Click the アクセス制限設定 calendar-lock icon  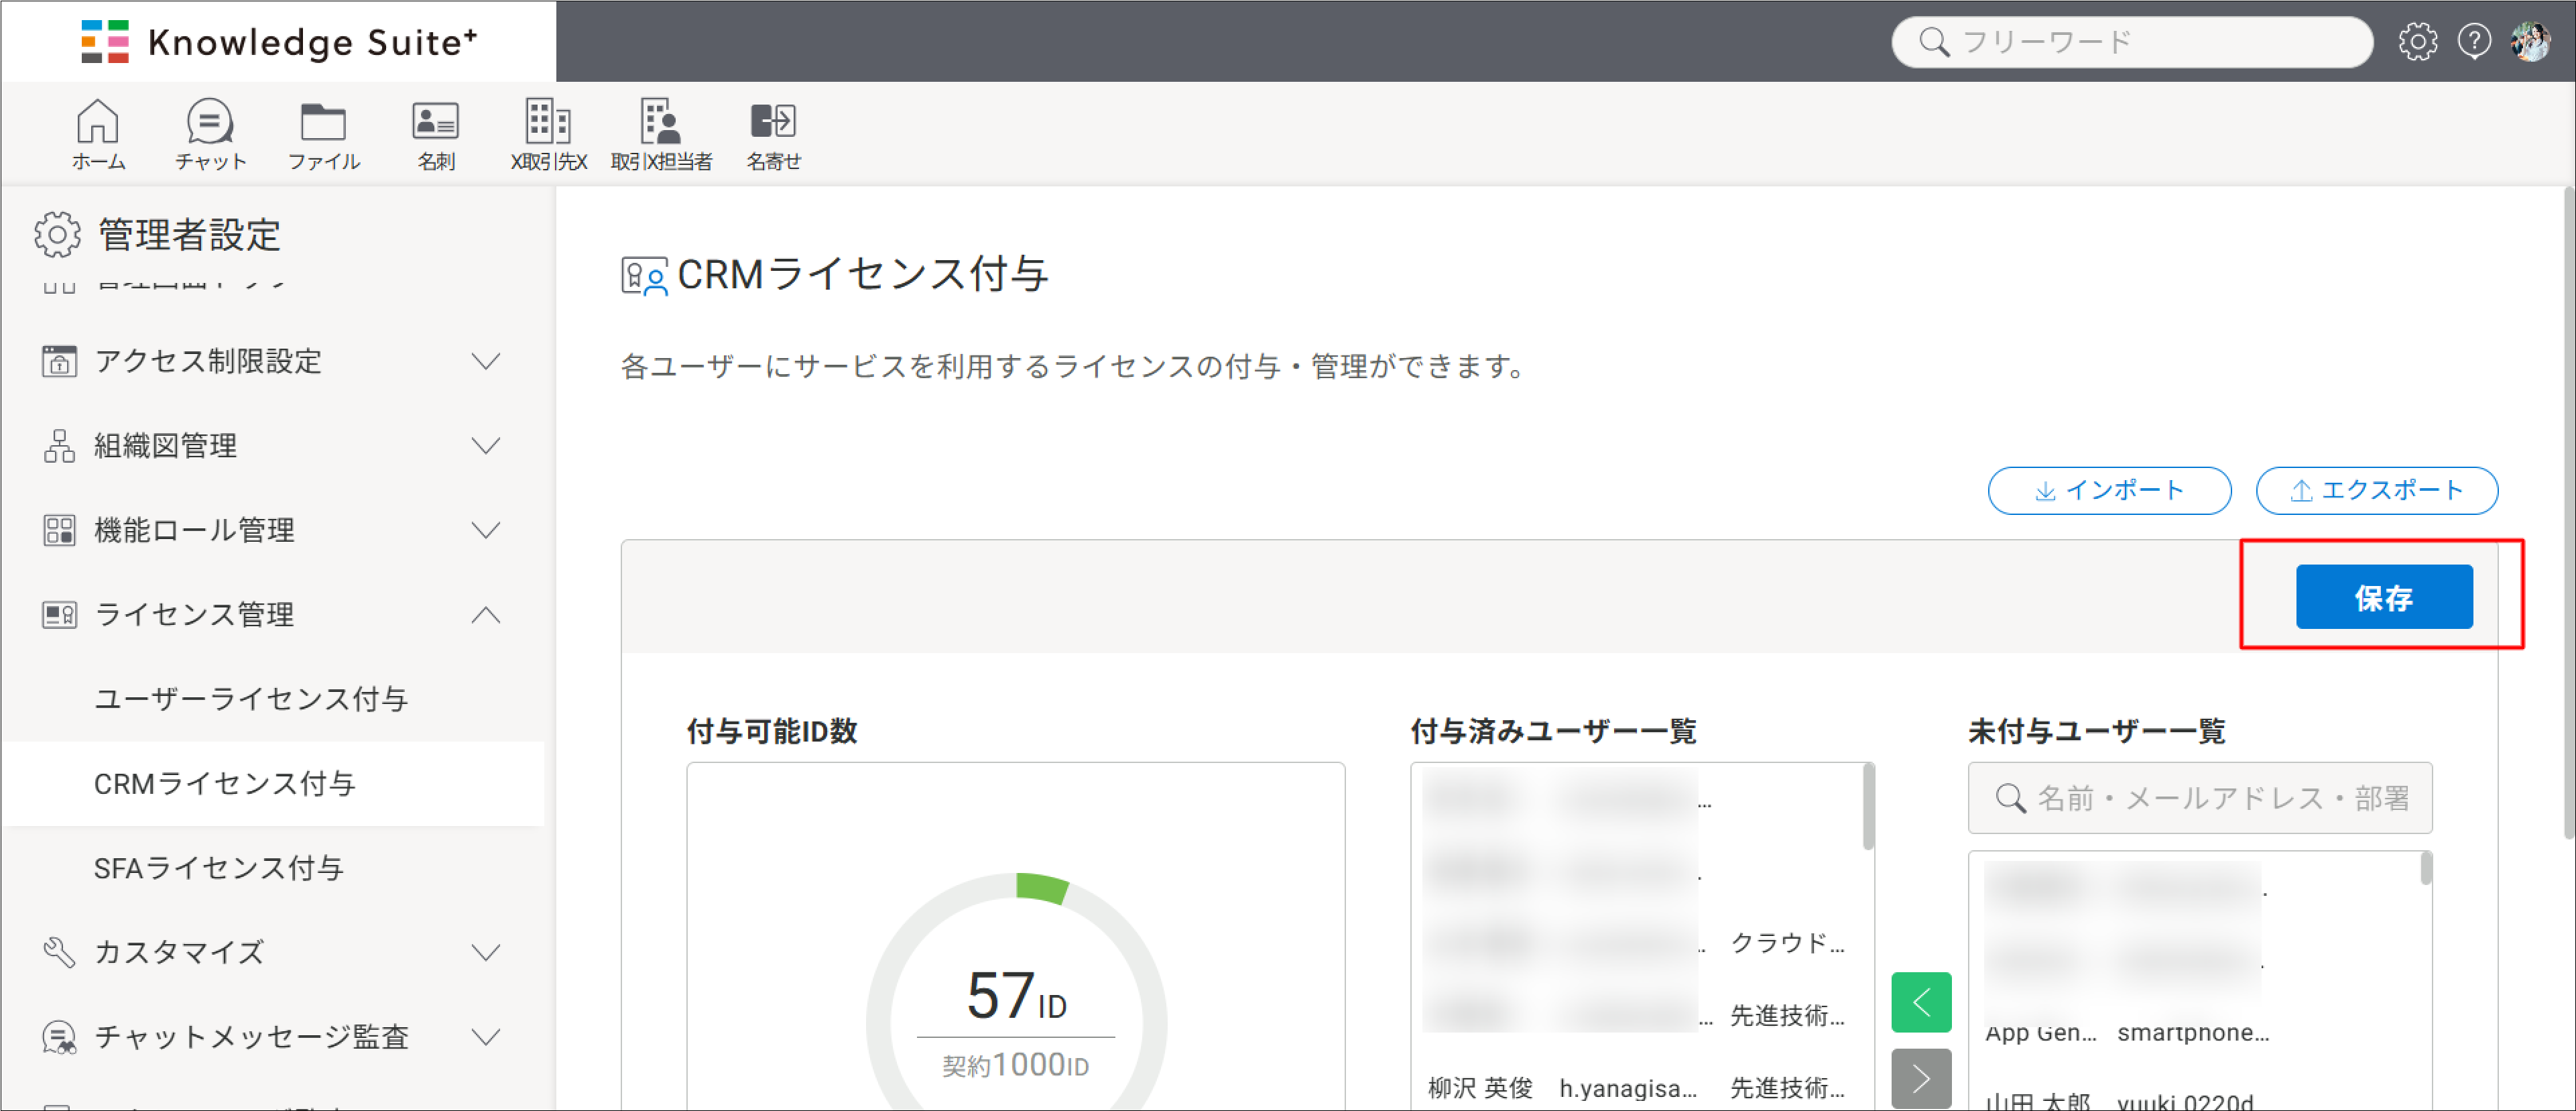(59, 361)
